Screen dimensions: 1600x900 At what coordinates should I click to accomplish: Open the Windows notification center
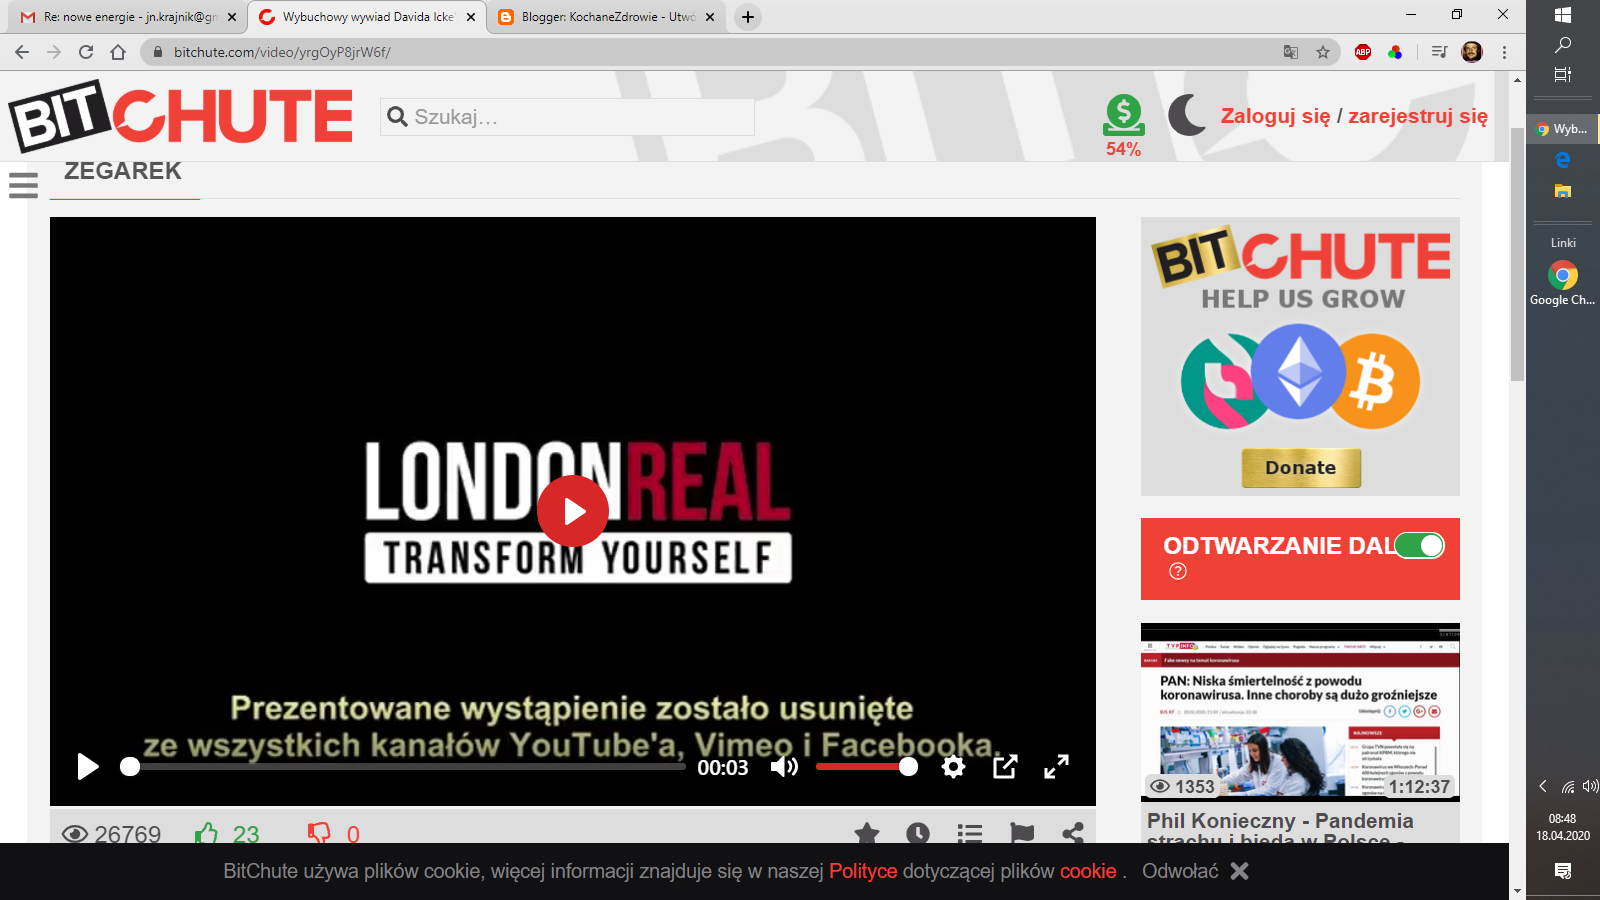(x=1563, y=871)
